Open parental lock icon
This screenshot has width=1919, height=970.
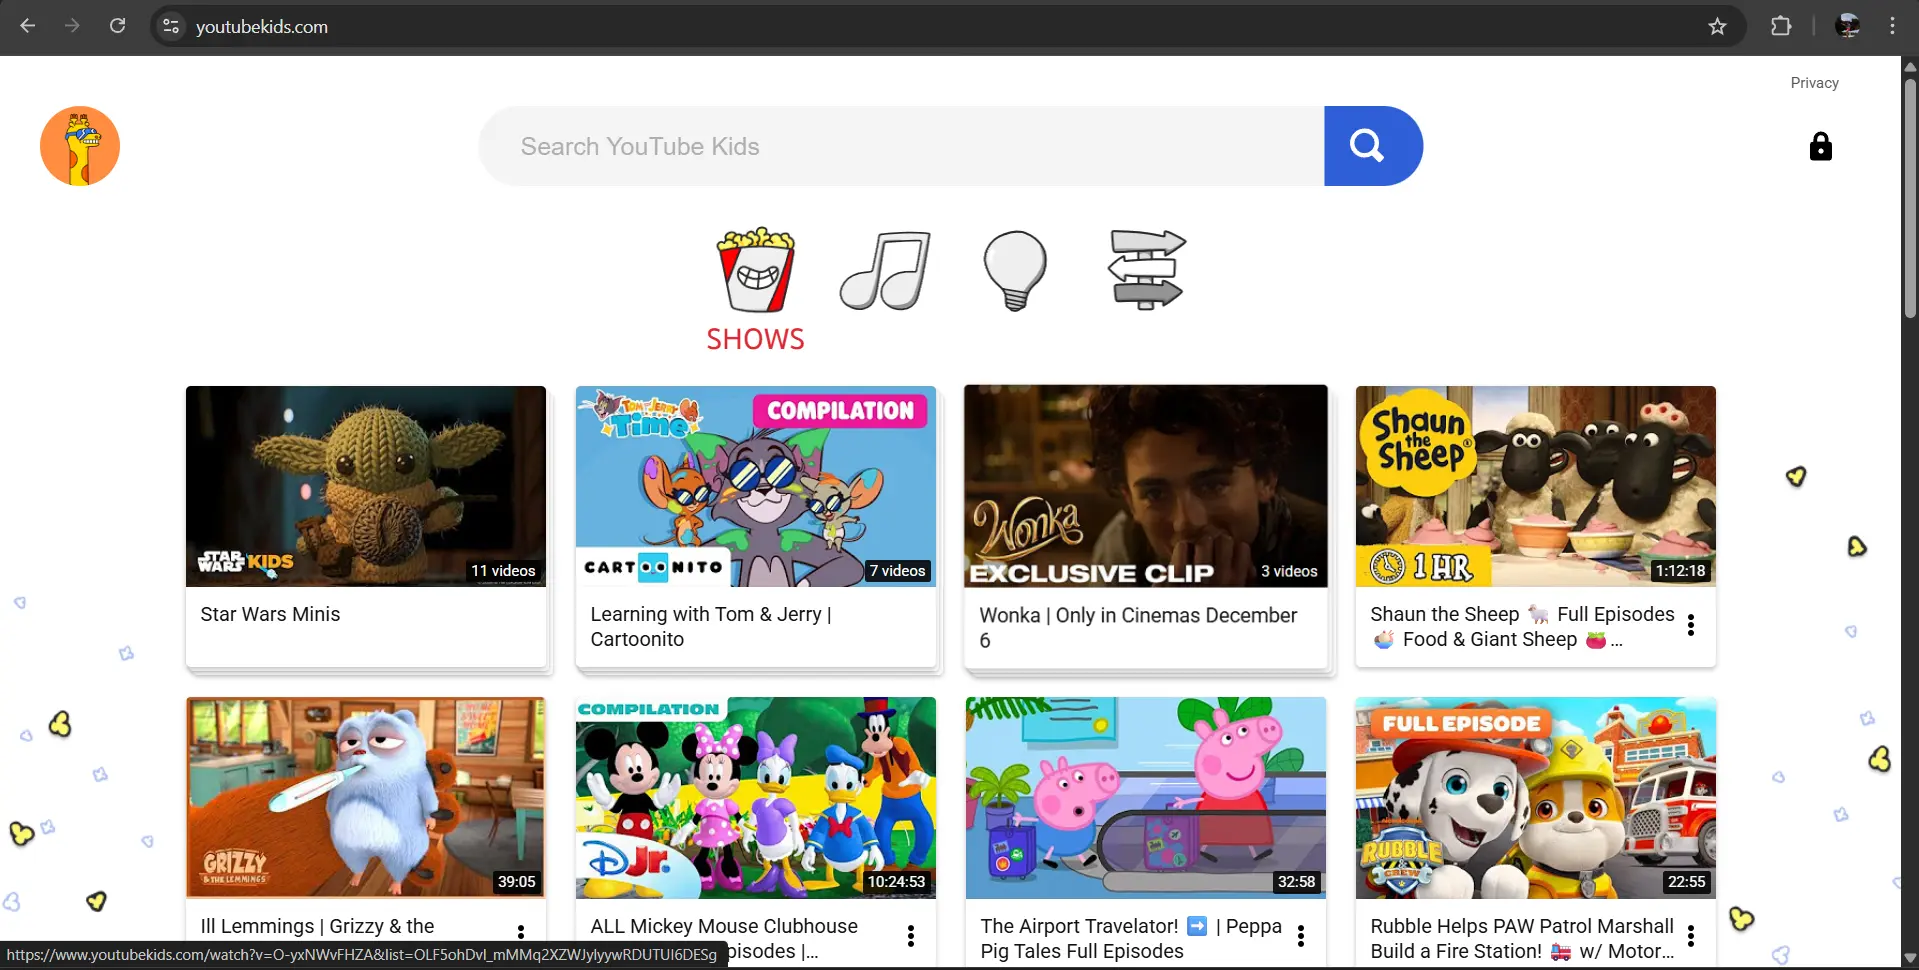1820,147
